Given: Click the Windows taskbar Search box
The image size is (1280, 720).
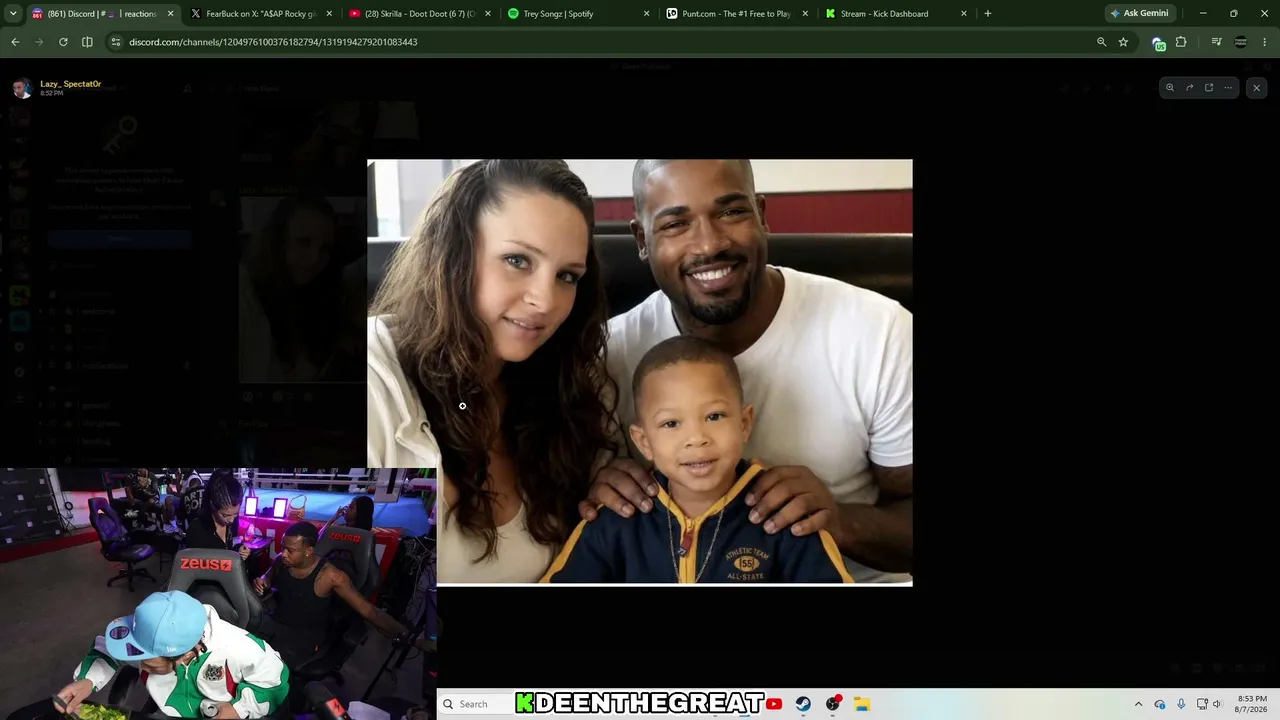Looking at the screenshot, I should pos(475,704).
